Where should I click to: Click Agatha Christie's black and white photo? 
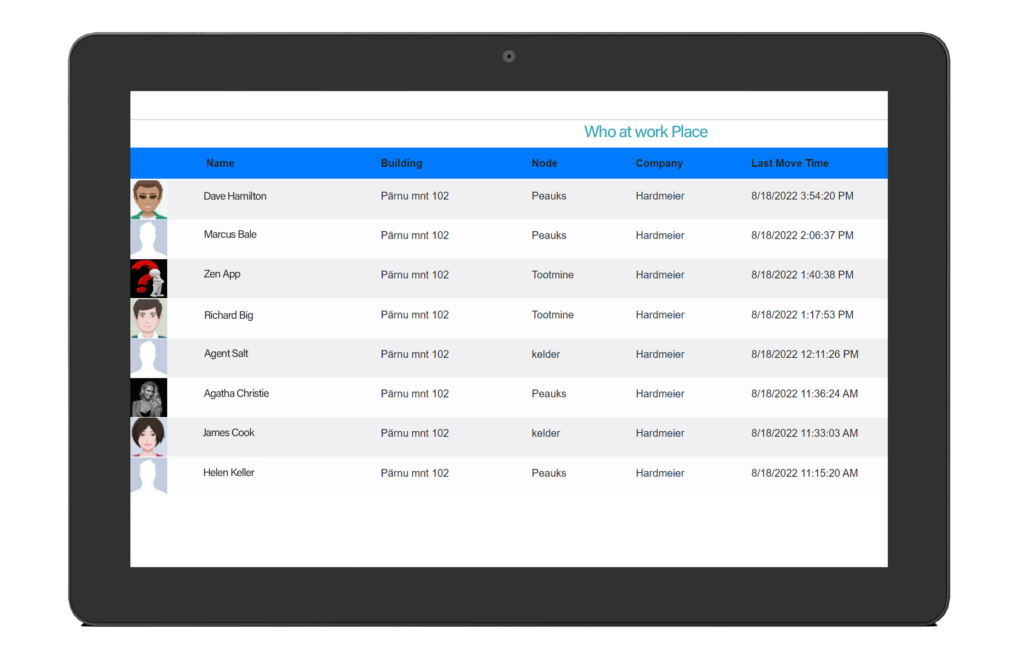tap(149, 398)
